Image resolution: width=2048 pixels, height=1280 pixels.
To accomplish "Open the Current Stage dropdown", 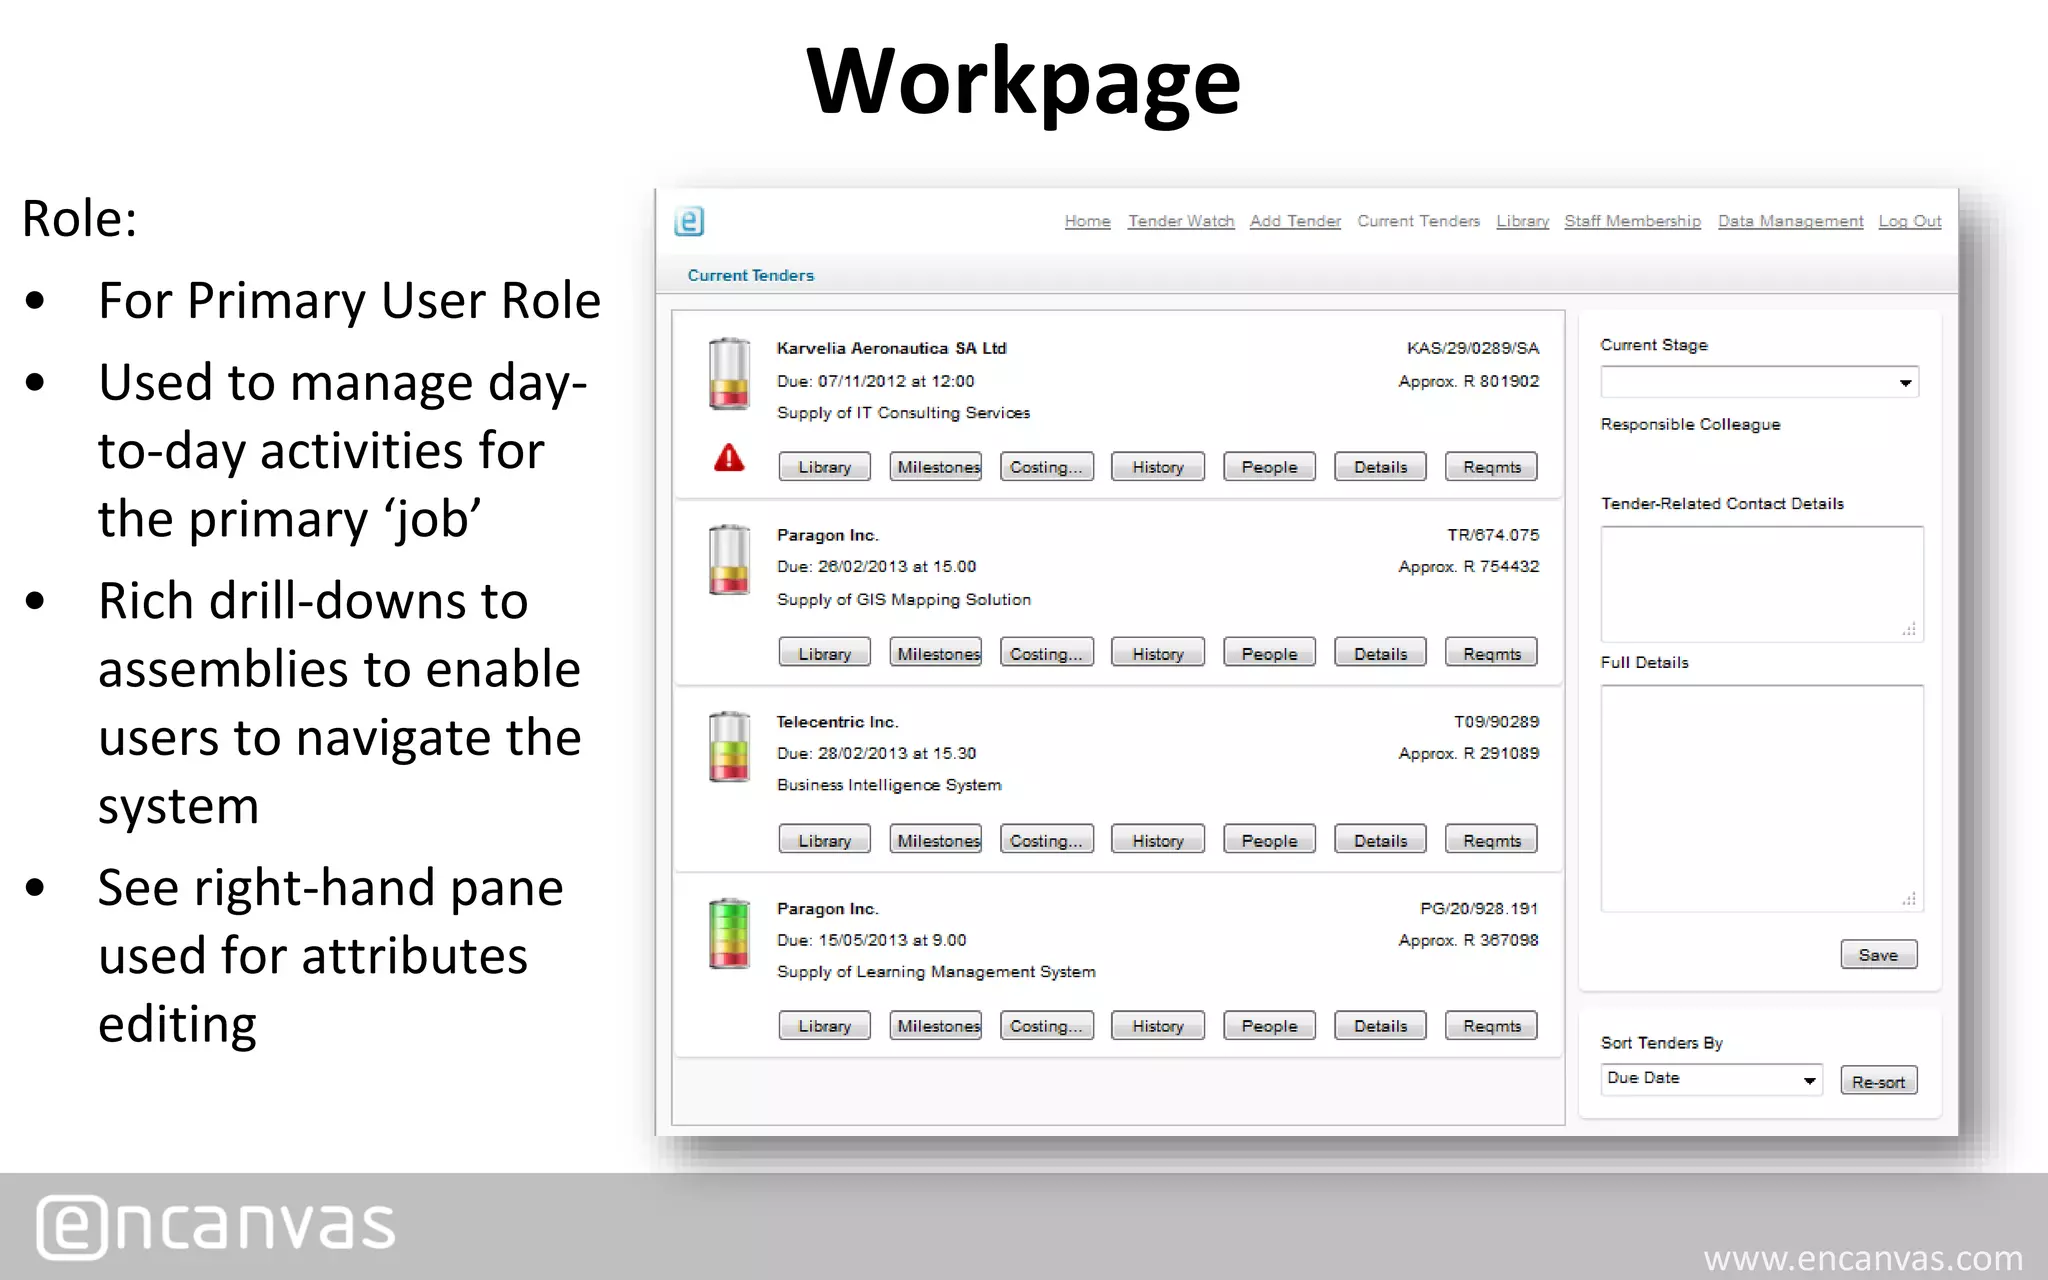I will [x=1759, y=382].
